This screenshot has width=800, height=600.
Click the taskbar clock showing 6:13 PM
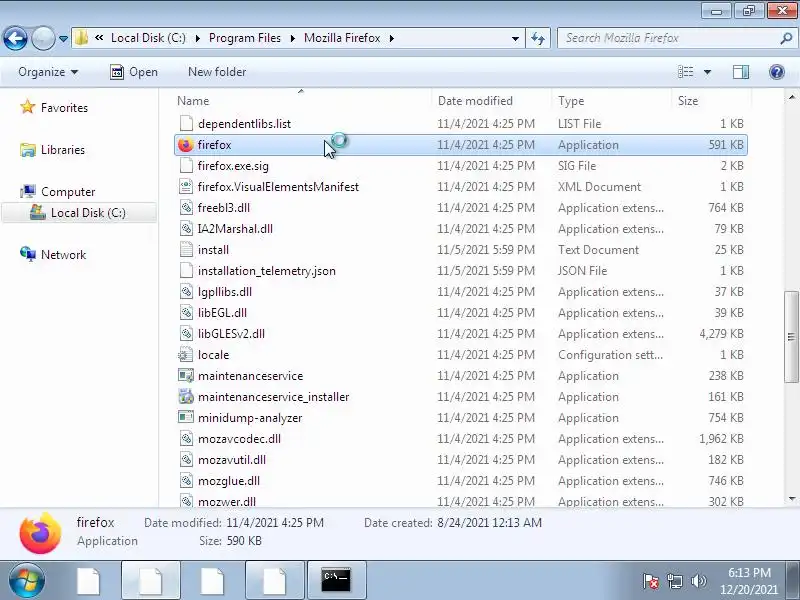pos(749,581)
